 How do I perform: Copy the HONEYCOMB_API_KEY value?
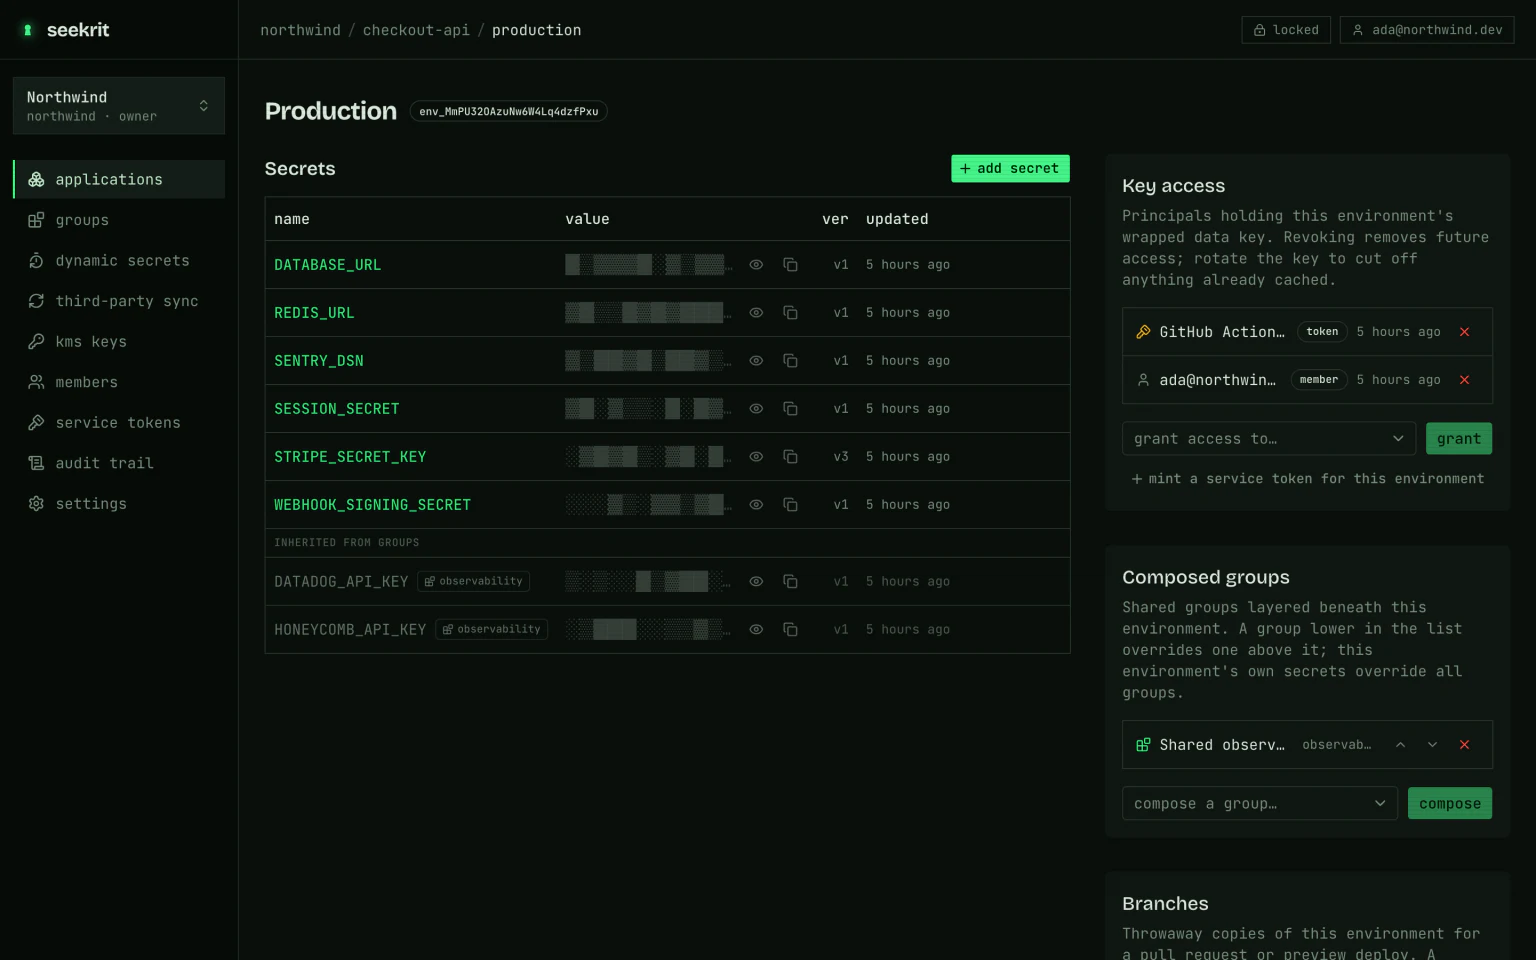[x=790, y=629]
